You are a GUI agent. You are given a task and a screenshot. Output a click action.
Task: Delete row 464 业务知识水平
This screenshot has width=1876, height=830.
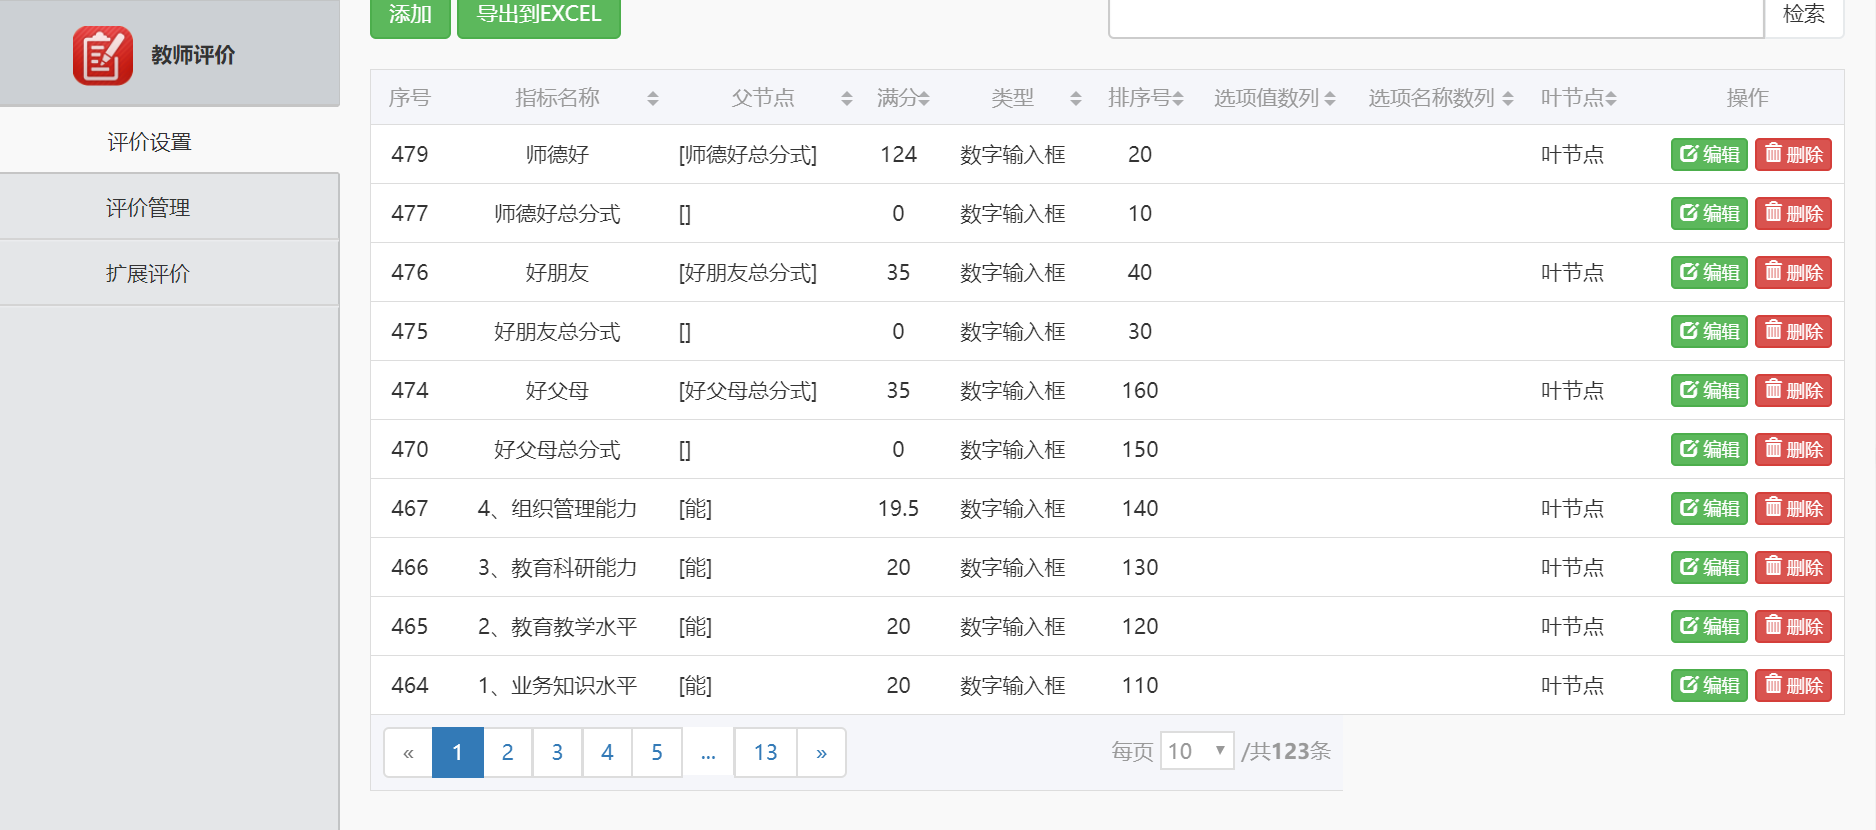click(1792, 685)
